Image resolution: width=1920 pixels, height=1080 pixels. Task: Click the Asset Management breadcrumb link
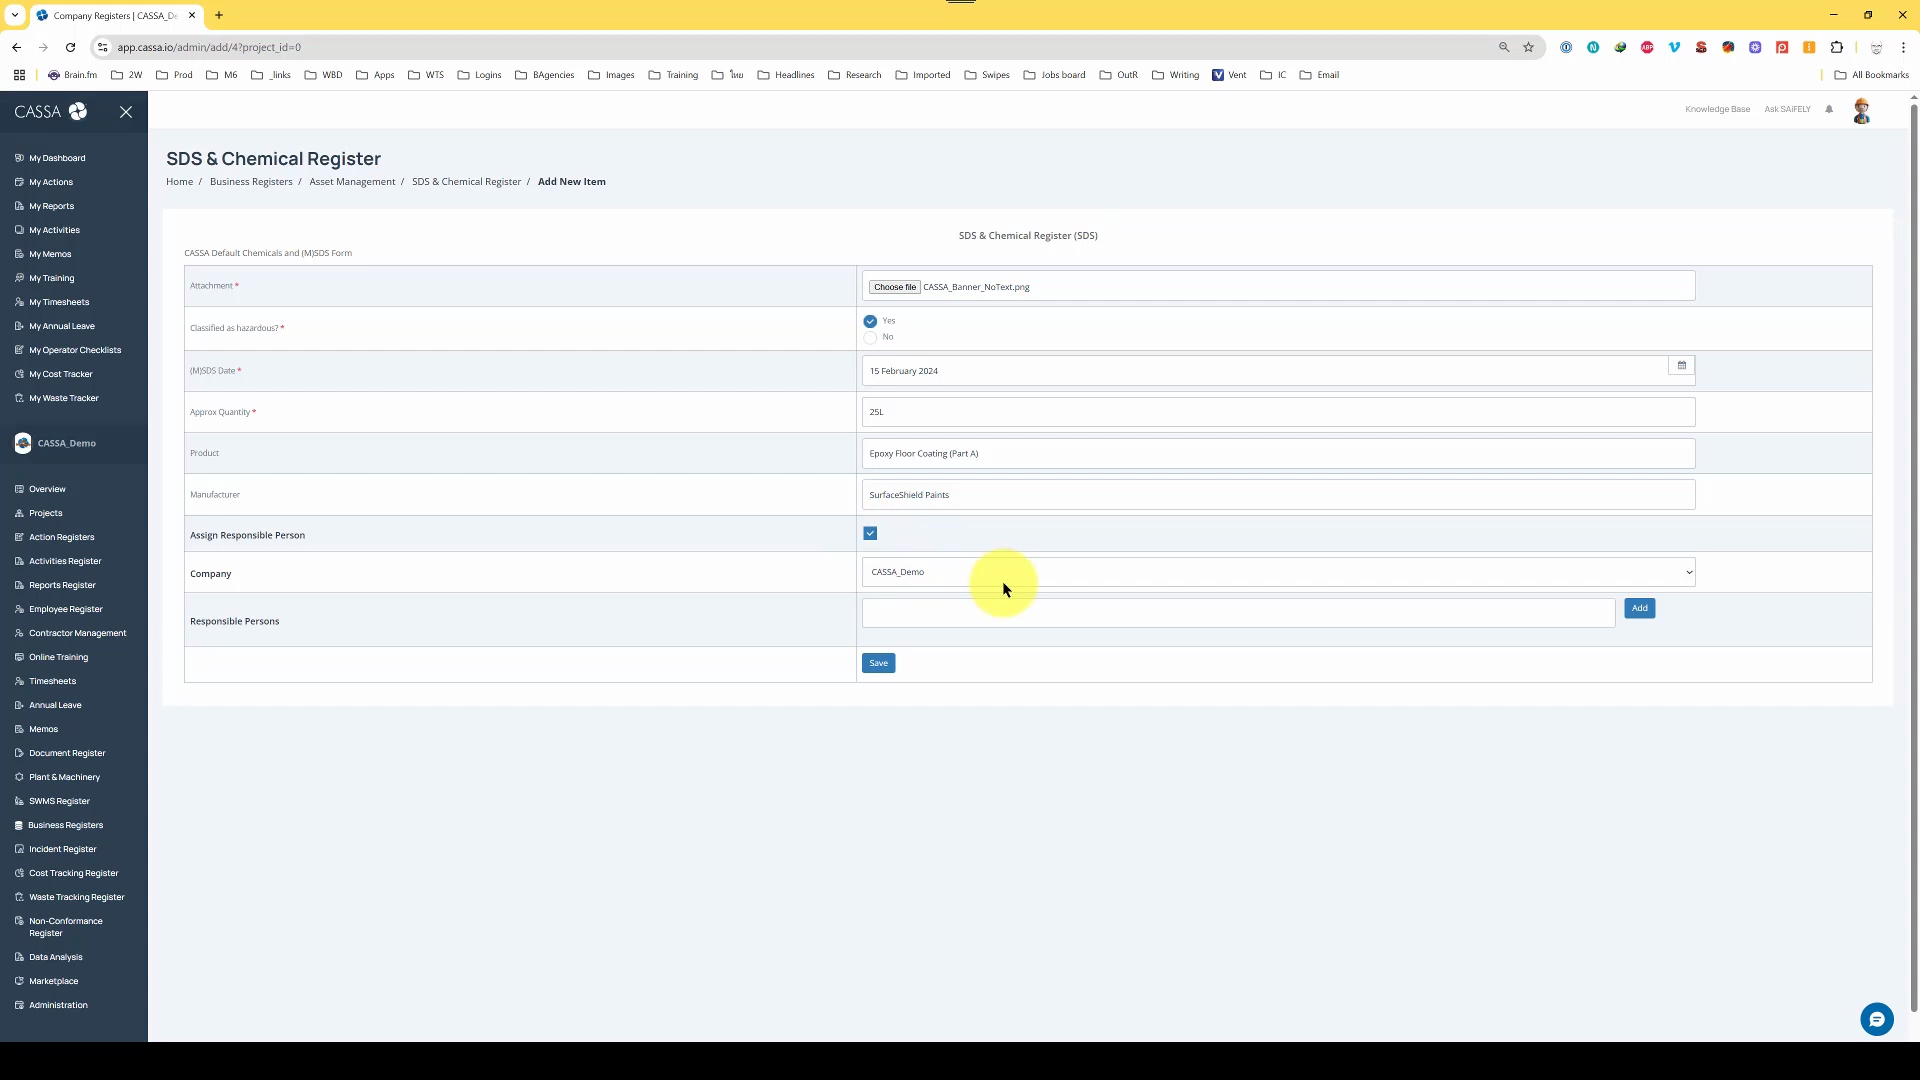tap(352, 182)
